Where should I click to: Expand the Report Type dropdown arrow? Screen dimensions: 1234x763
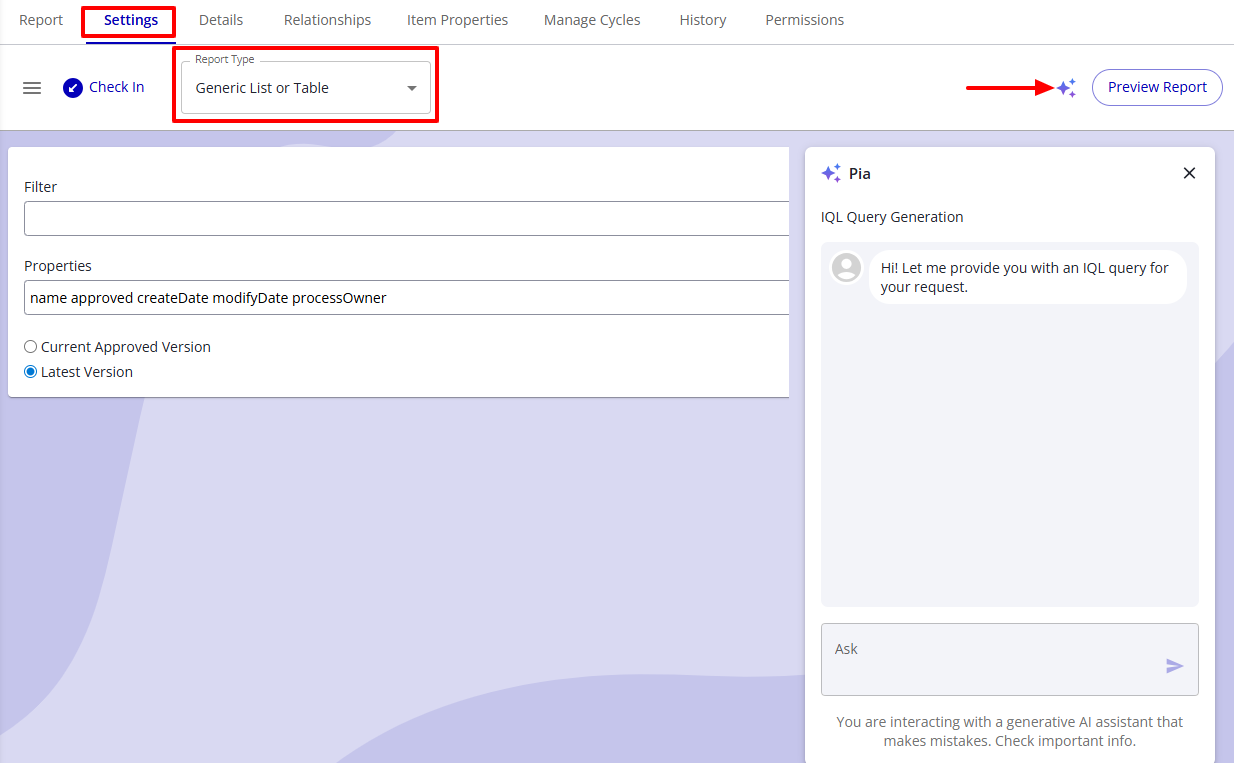[x=412, y=88]
